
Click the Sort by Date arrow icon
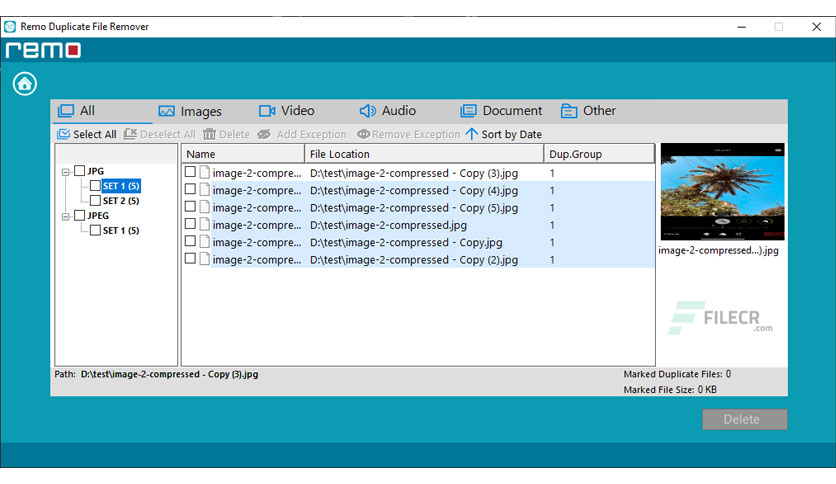click(472, 134)
